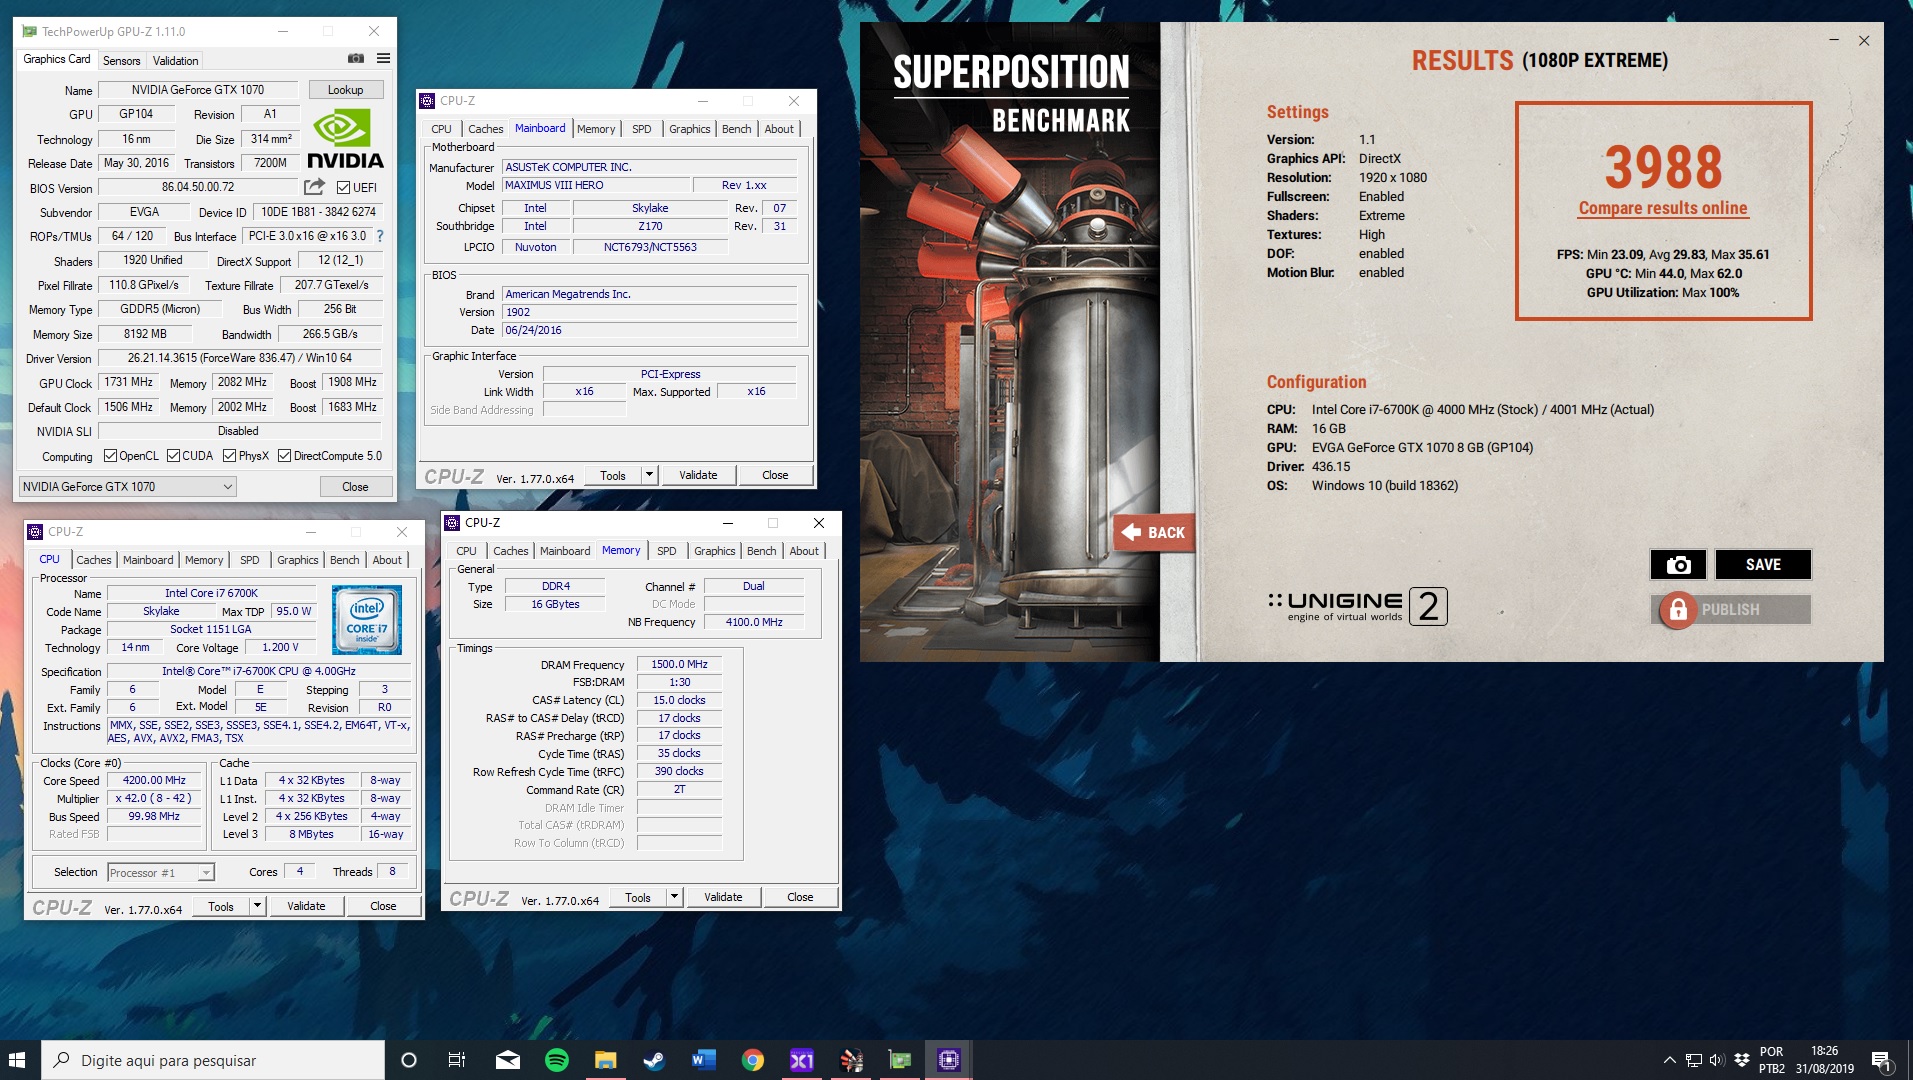
Task: Open Spotify from the taskbar
Action: point(557,1060)
